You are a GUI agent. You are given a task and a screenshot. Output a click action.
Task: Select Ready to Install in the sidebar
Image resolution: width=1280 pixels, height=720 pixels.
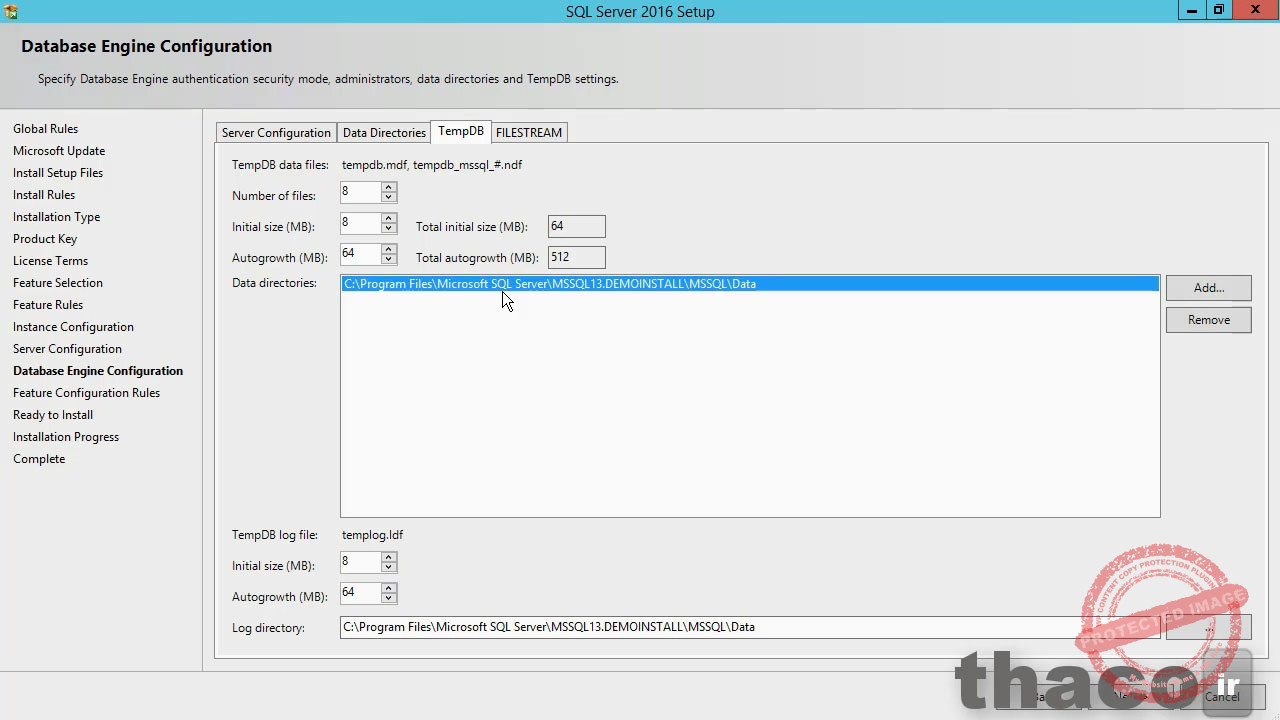click(x=52, y=414)
